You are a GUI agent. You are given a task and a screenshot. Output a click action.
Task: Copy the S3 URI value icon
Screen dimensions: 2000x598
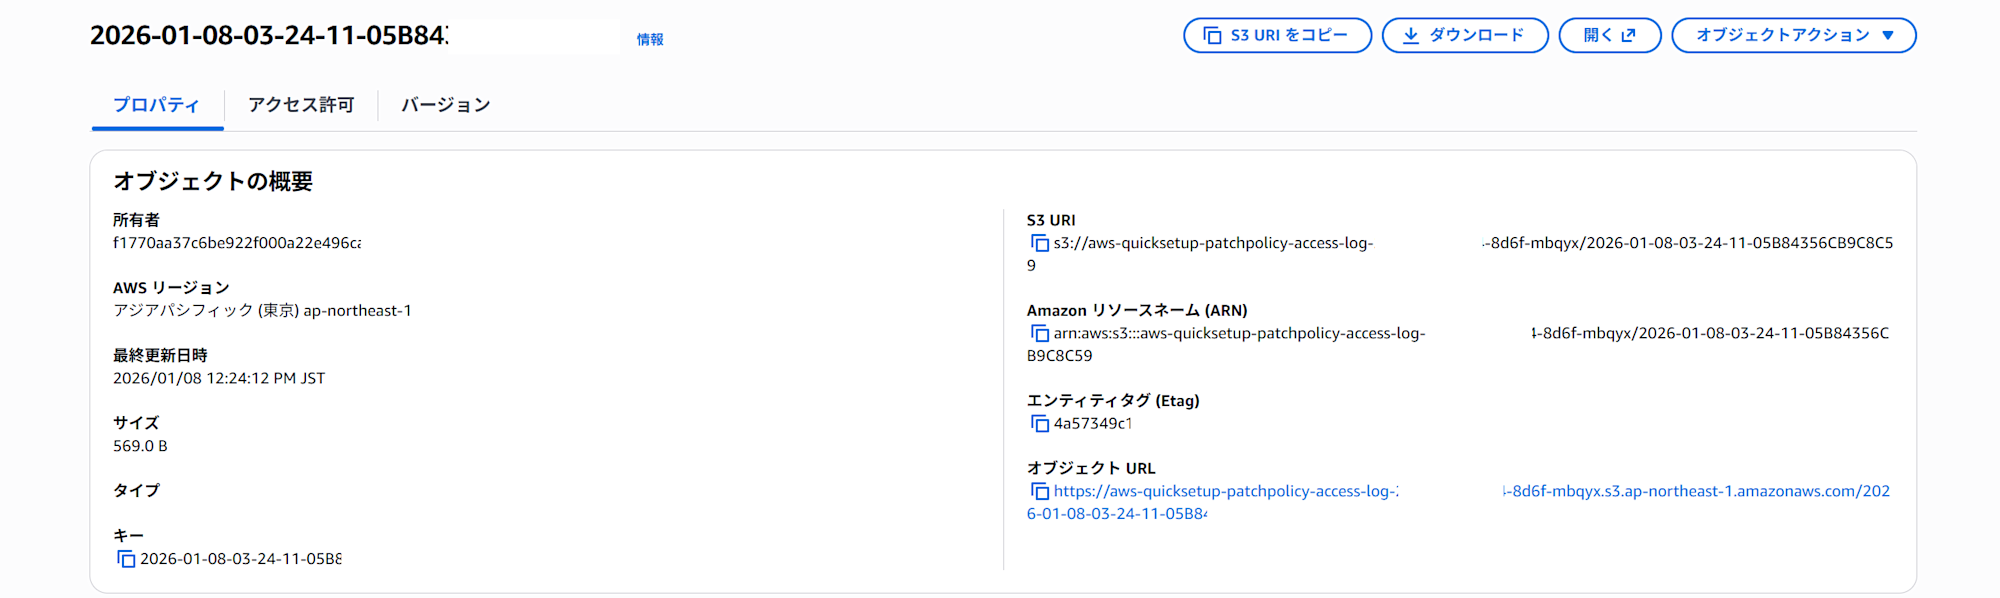(x=1039, y=243)
